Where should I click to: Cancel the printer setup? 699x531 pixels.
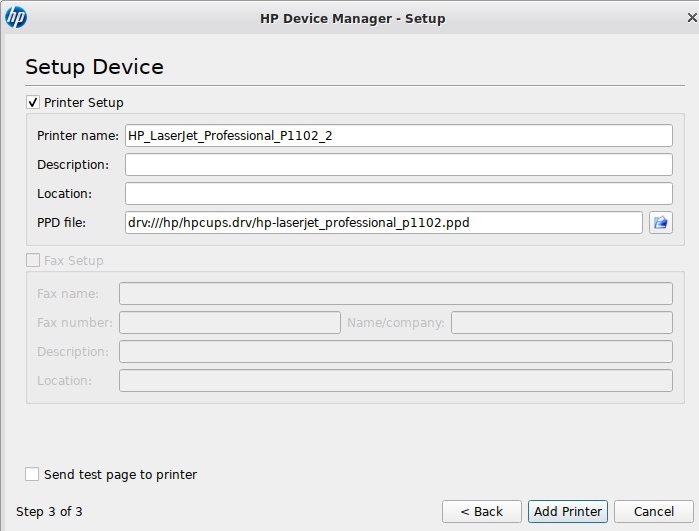654,511
